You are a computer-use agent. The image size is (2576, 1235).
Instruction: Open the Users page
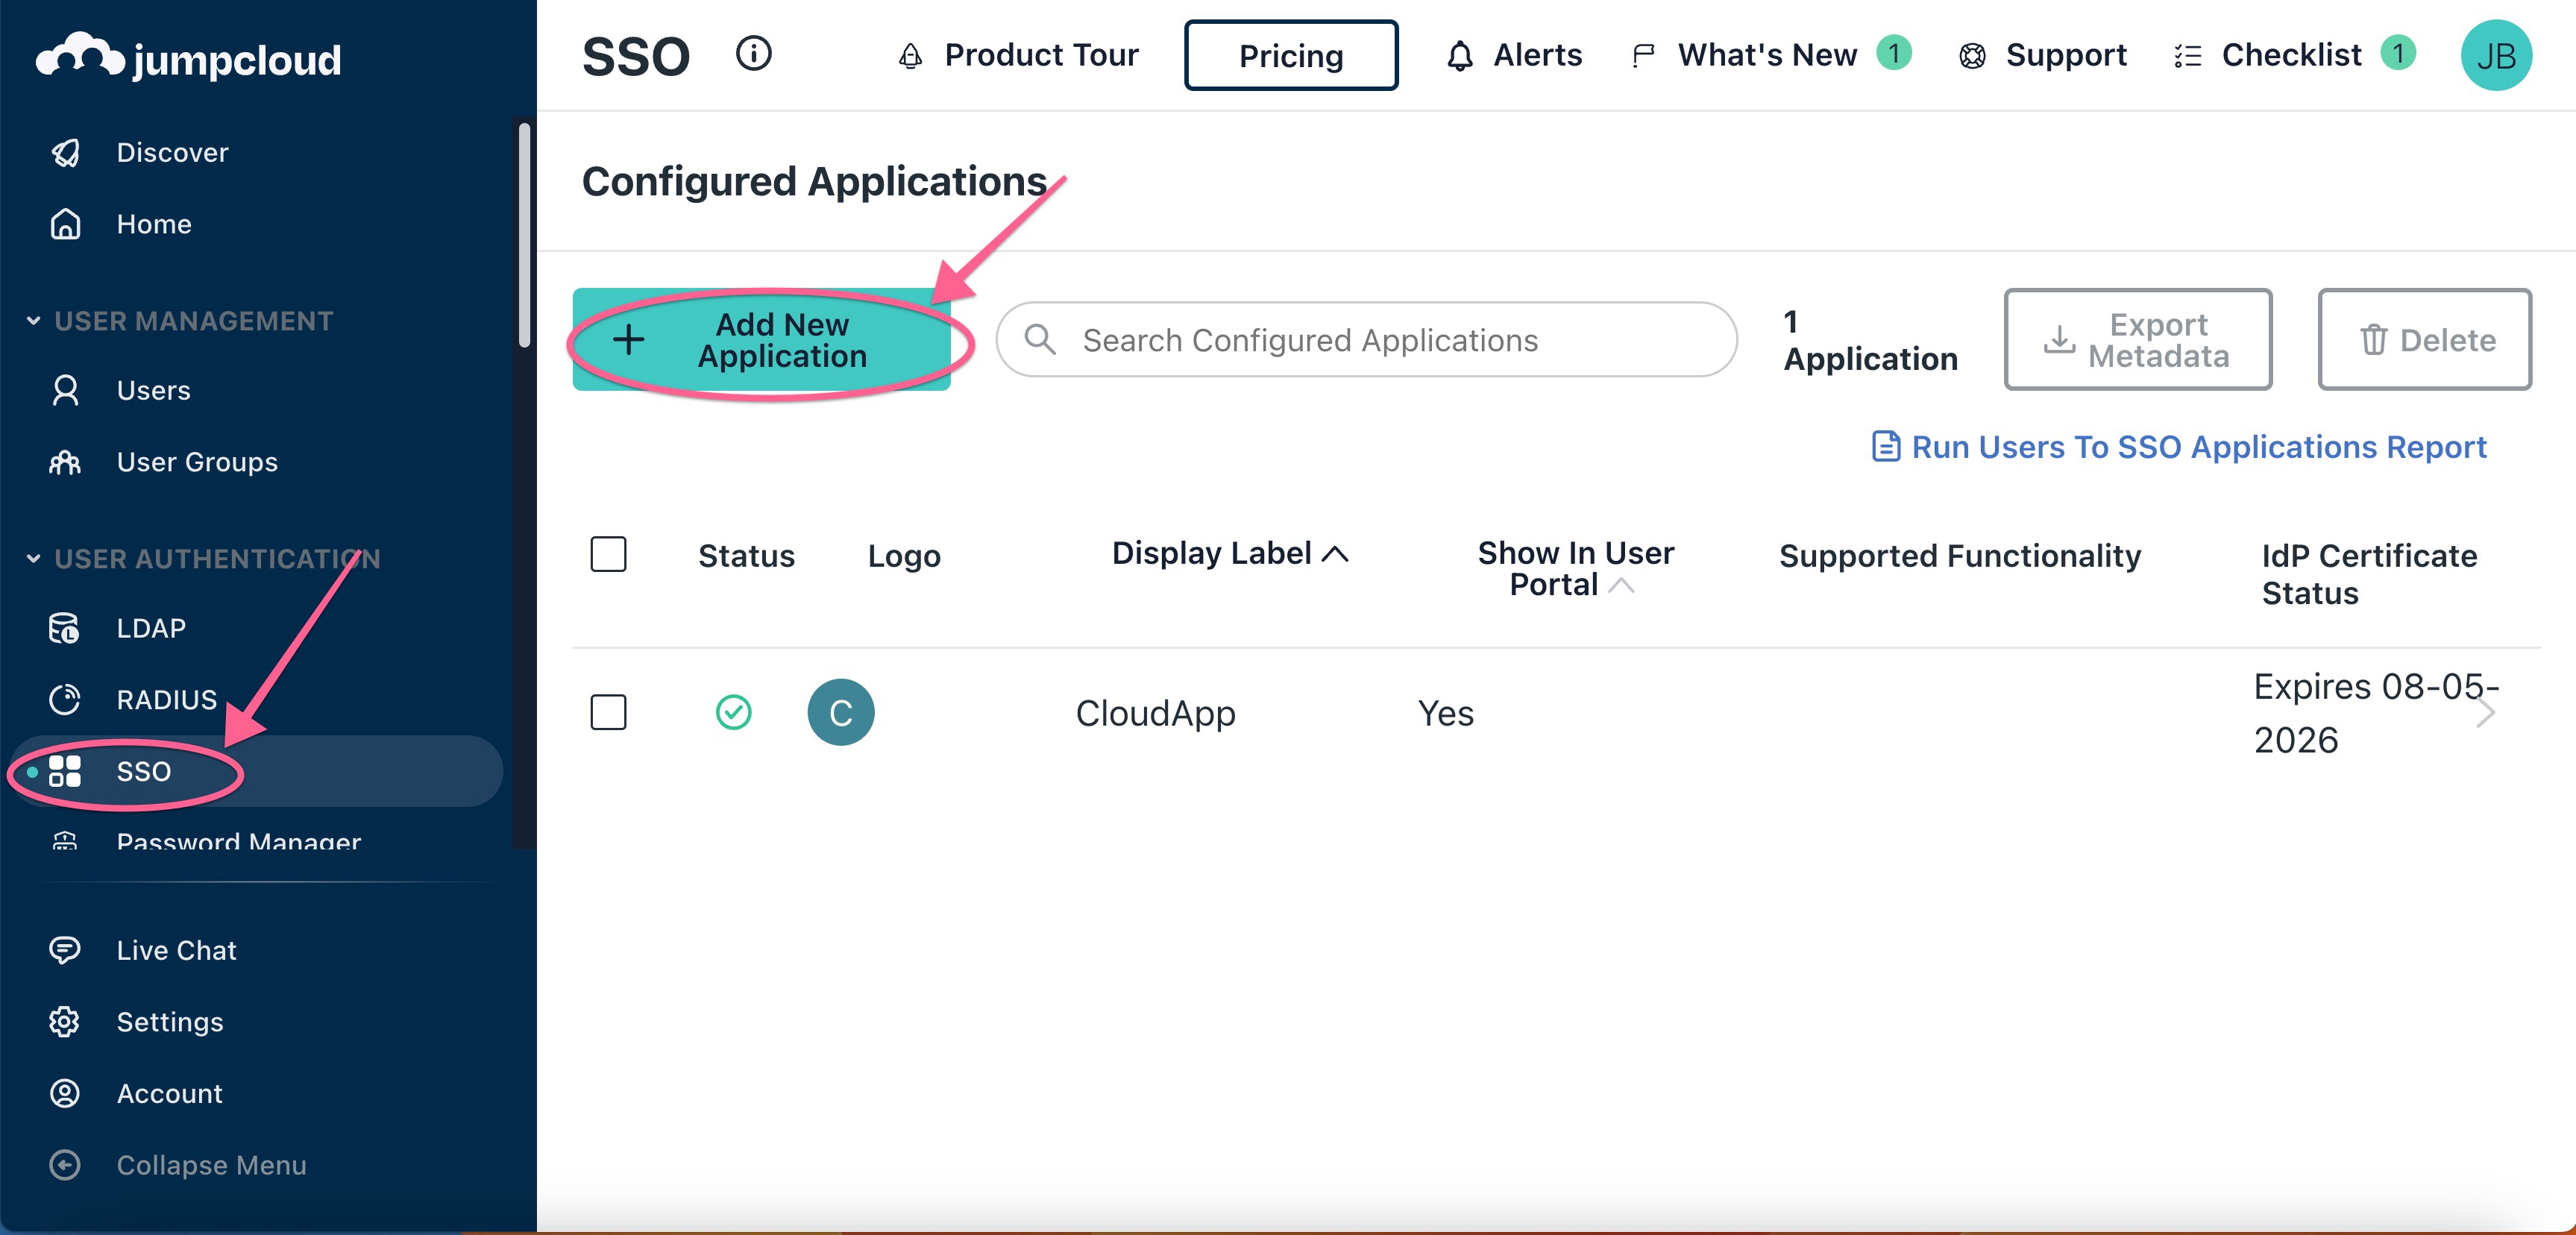pyautogui.click(x=153, y=390)
